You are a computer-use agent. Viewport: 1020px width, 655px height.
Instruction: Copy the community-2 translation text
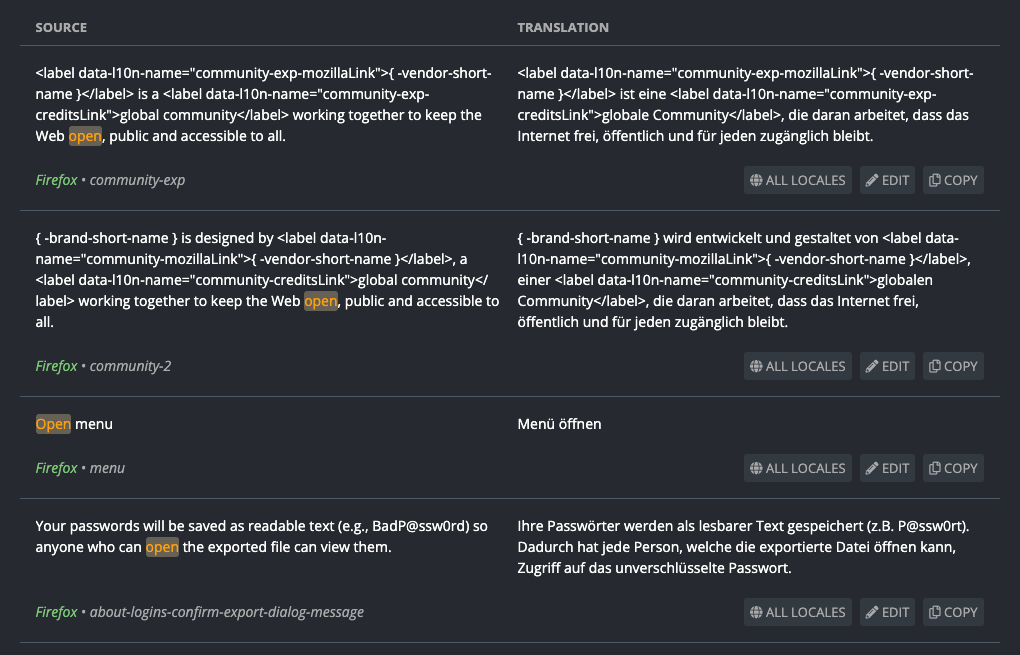[x=953, y=366]
